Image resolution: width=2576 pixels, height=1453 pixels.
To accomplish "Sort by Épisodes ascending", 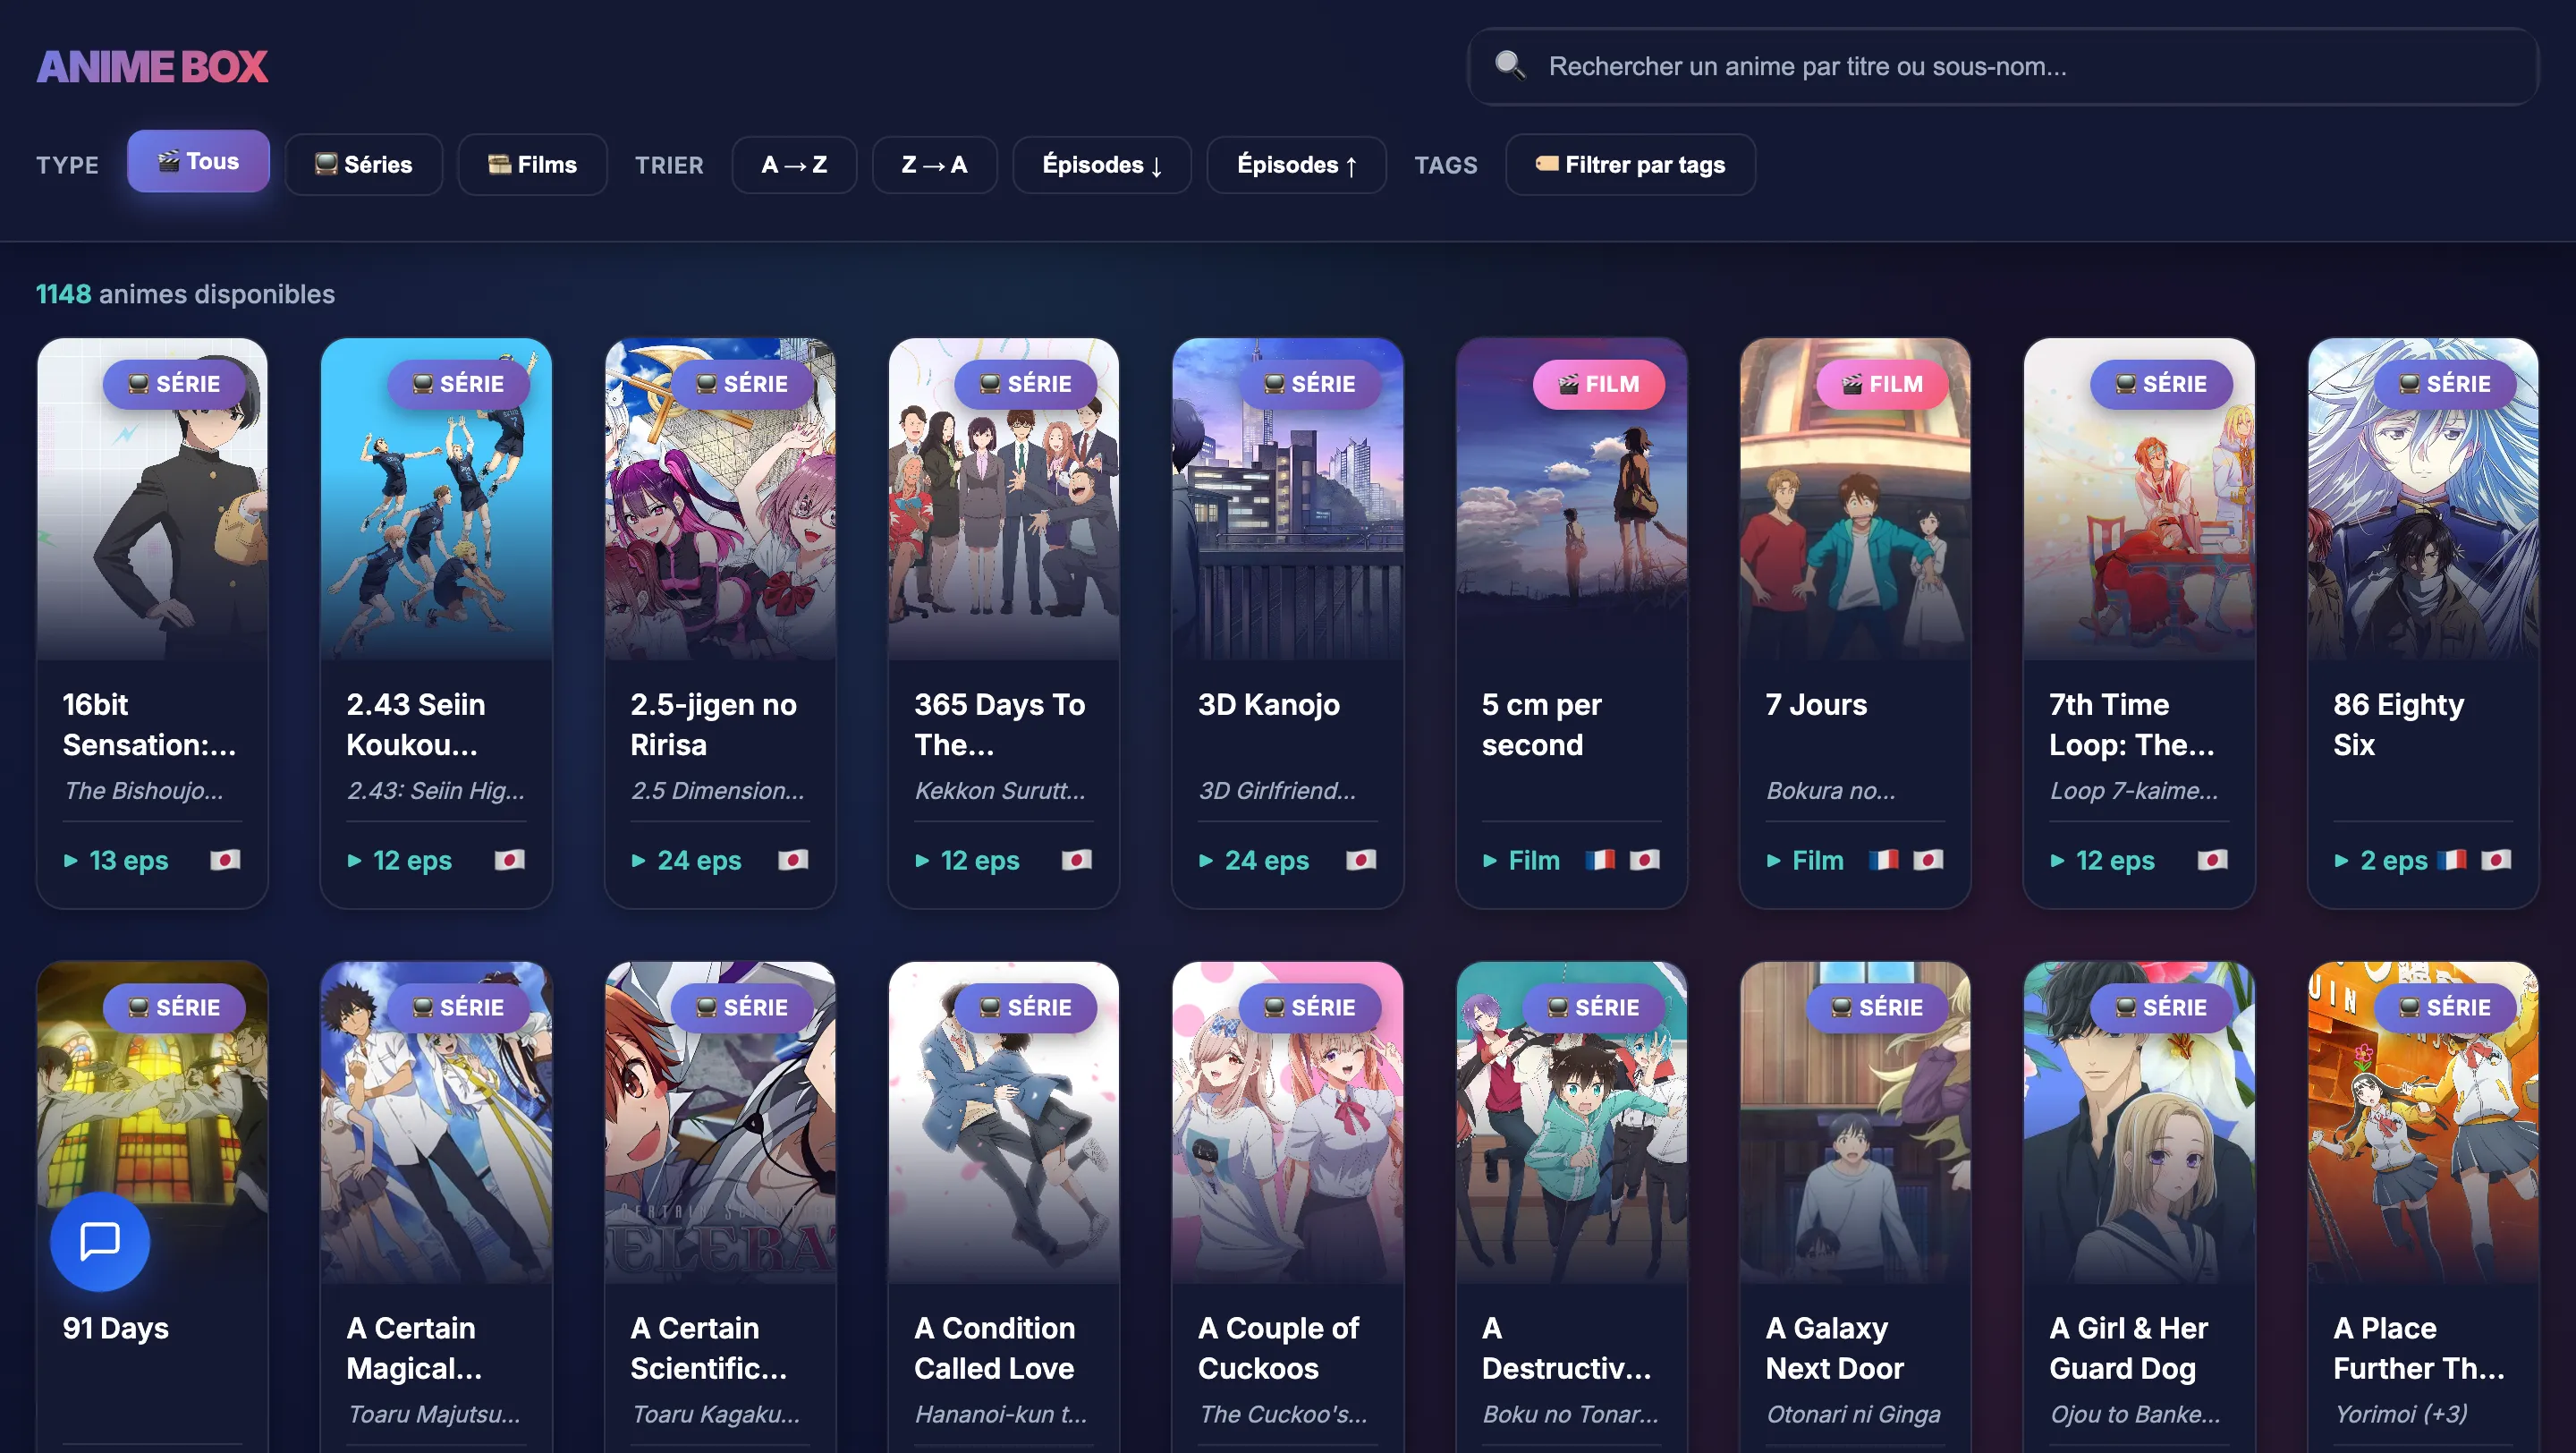I will click(1296, 164).
